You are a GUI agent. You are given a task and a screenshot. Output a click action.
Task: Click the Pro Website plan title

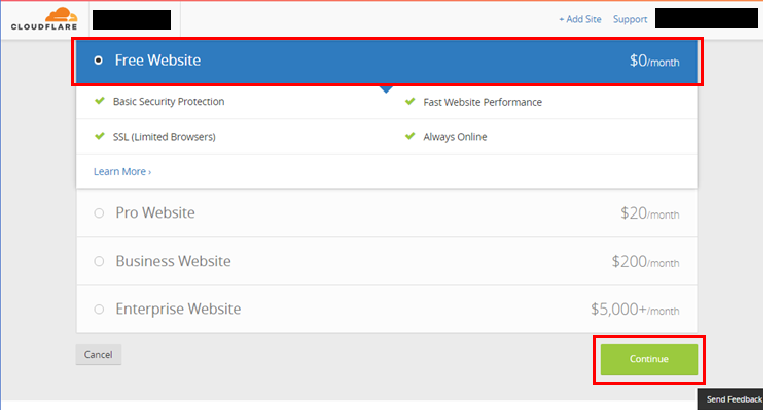[155, 213]
